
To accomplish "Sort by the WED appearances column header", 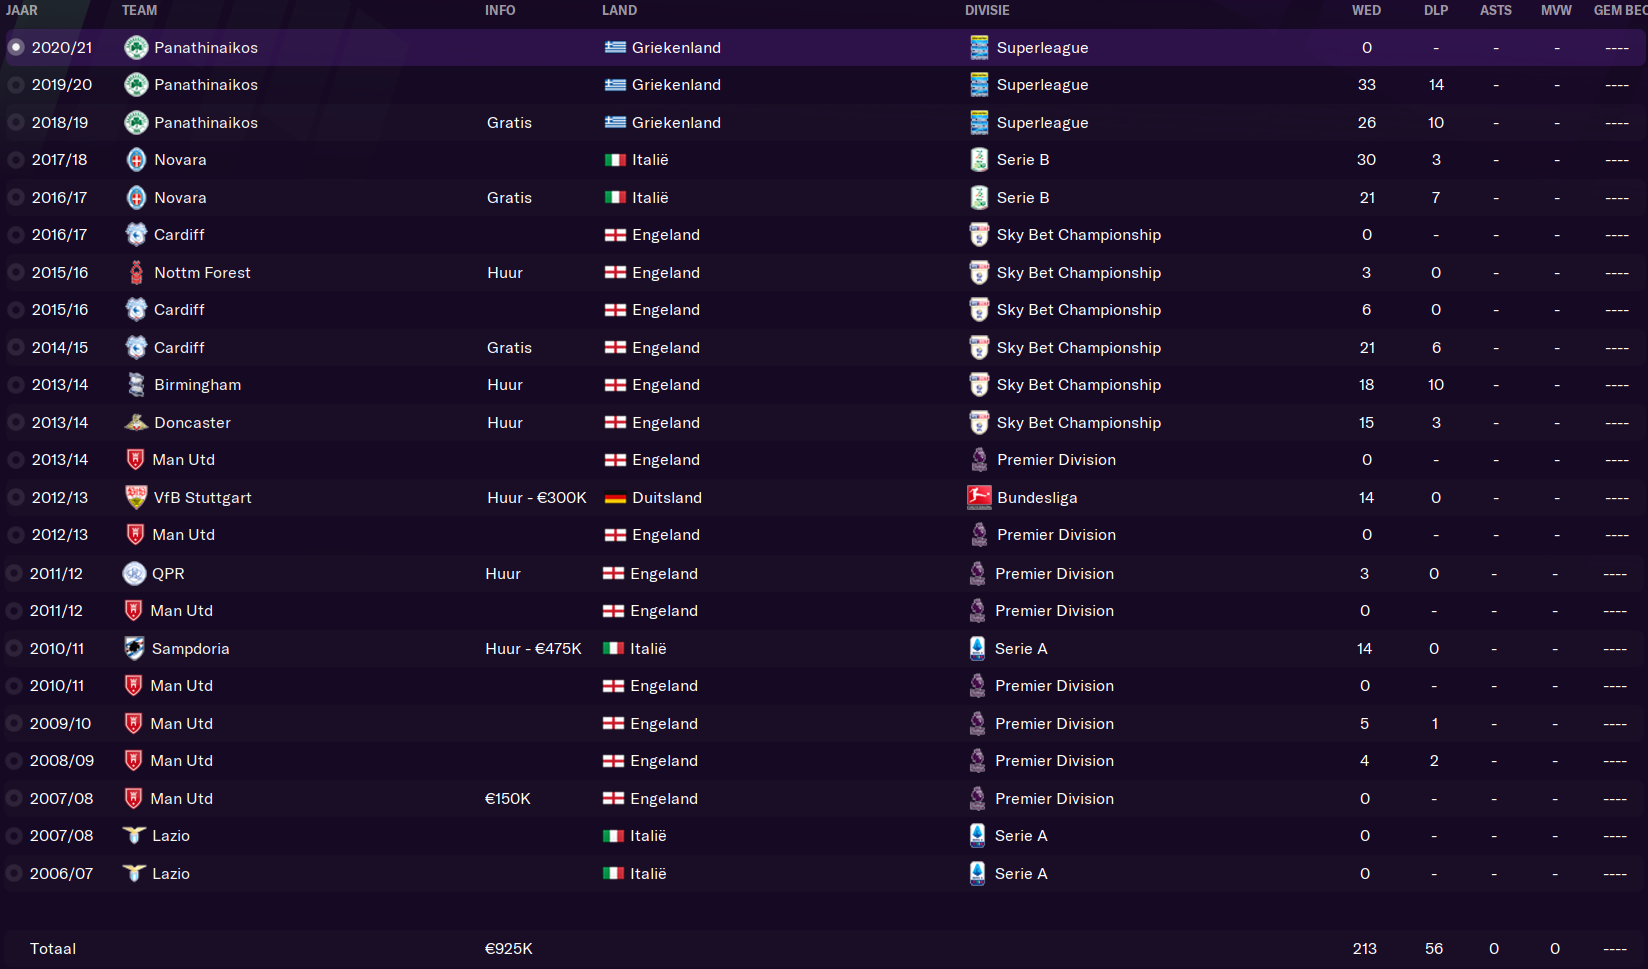I will coord(1366,10).
